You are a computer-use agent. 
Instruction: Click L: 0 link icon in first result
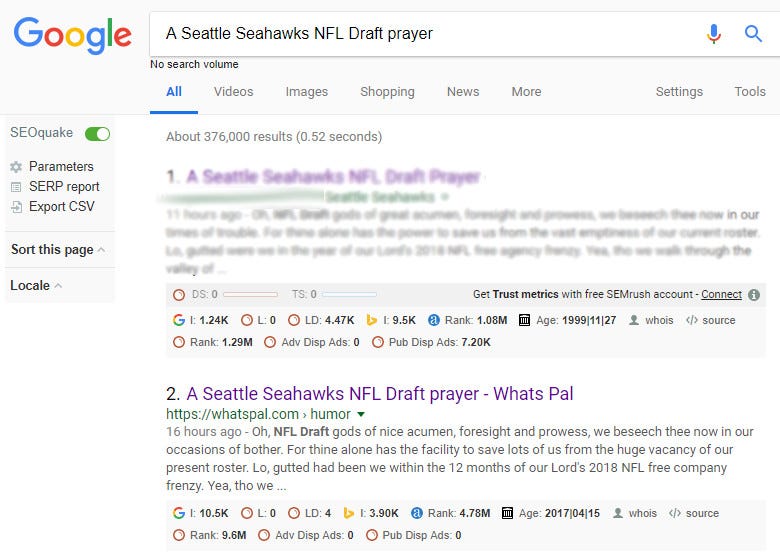(x=247, y=320)
